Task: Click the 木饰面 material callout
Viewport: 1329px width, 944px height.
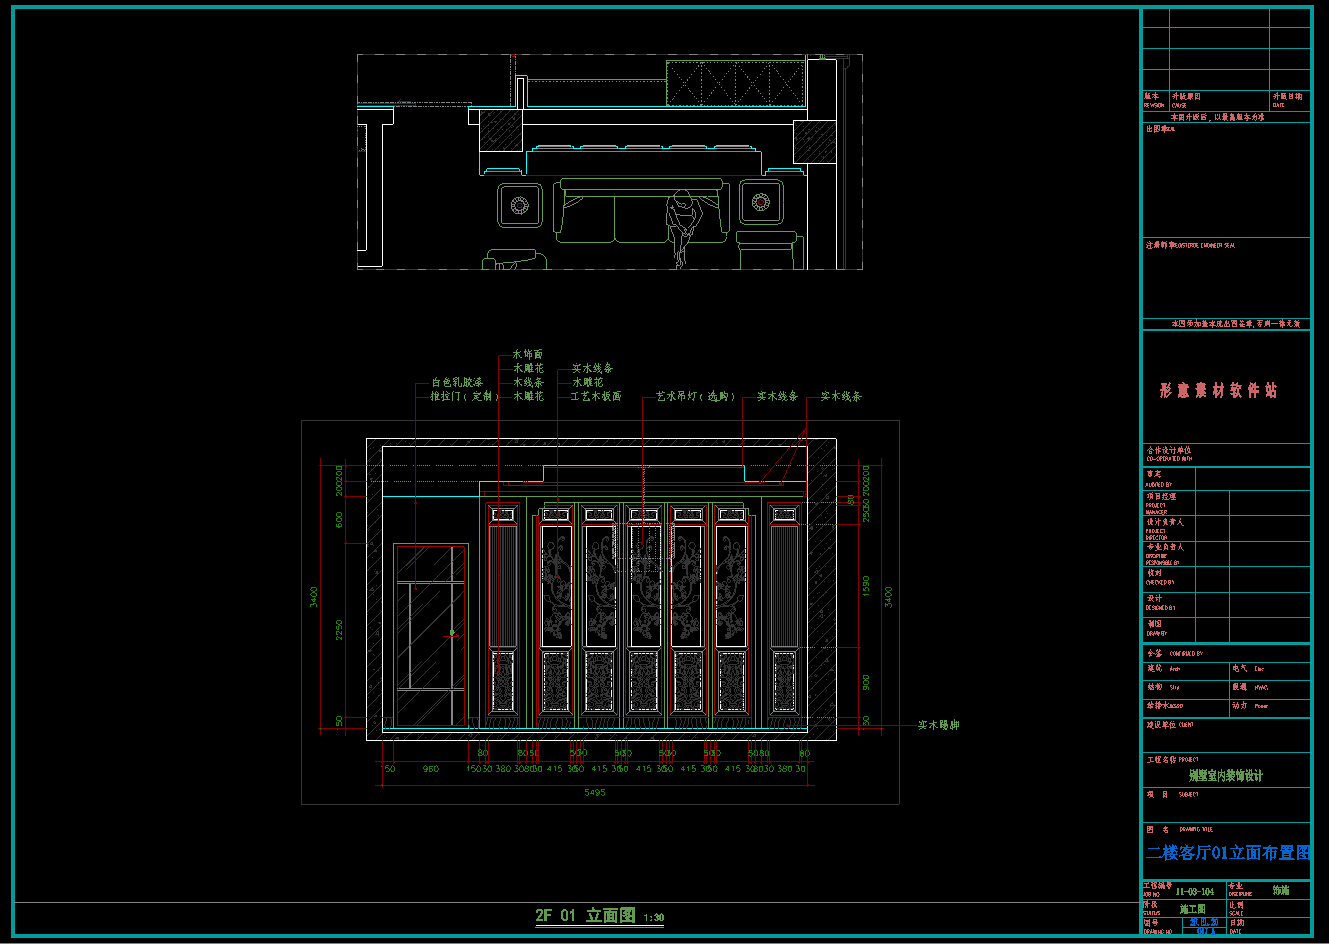Action: click(528, 354)
